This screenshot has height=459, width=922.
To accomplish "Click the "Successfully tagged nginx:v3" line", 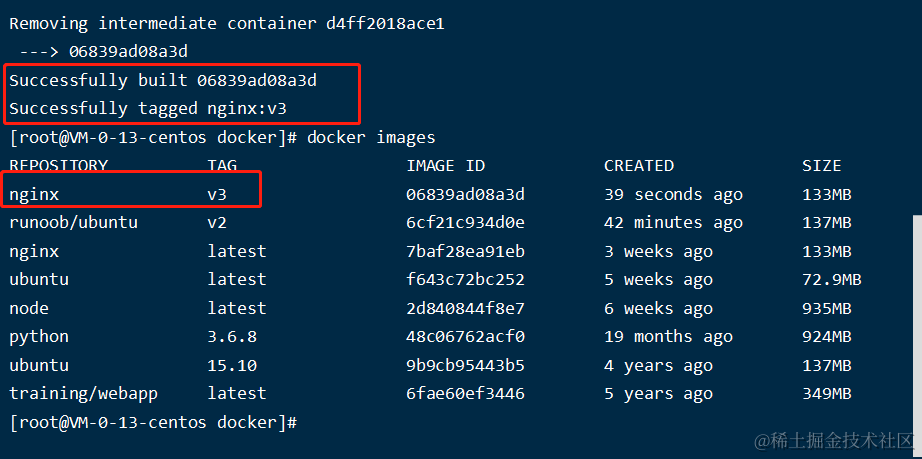I will (150, 108).
